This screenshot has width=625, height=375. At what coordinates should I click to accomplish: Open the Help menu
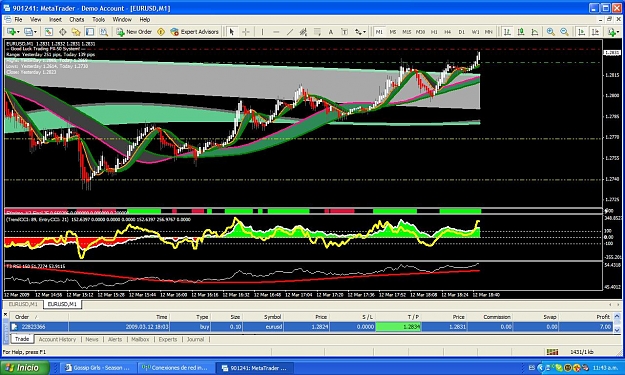click(145, 20)
